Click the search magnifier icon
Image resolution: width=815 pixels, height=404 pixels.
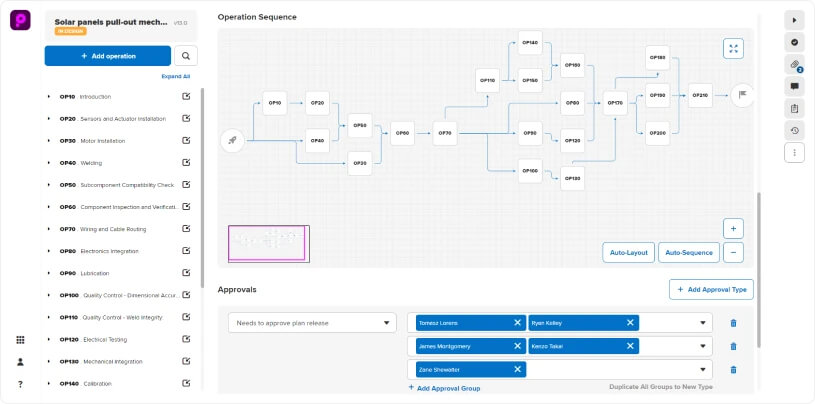[186, 56]
